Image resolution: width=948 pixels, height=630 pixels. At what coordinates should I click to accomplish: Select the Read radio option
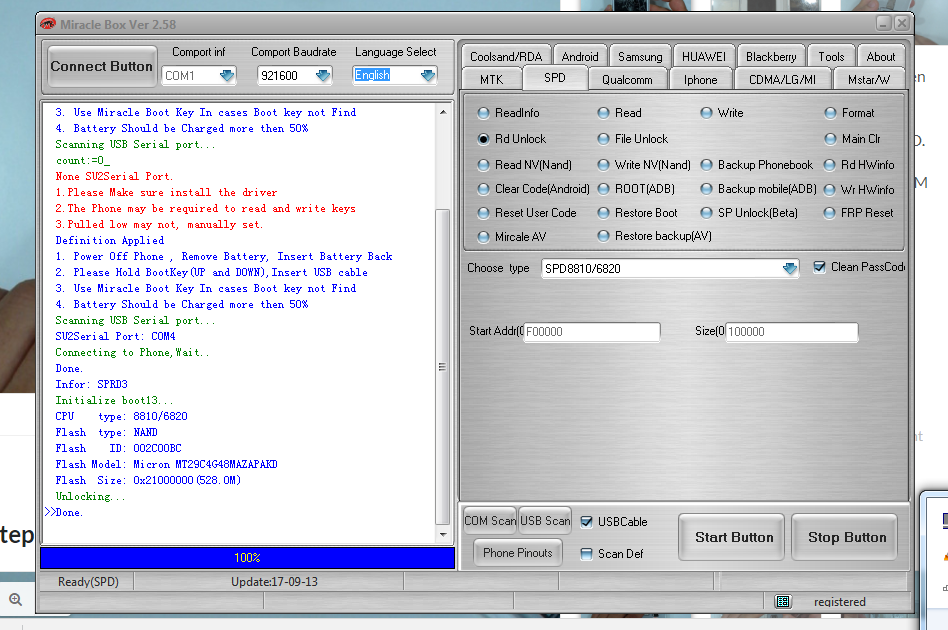tap(619, 113)
